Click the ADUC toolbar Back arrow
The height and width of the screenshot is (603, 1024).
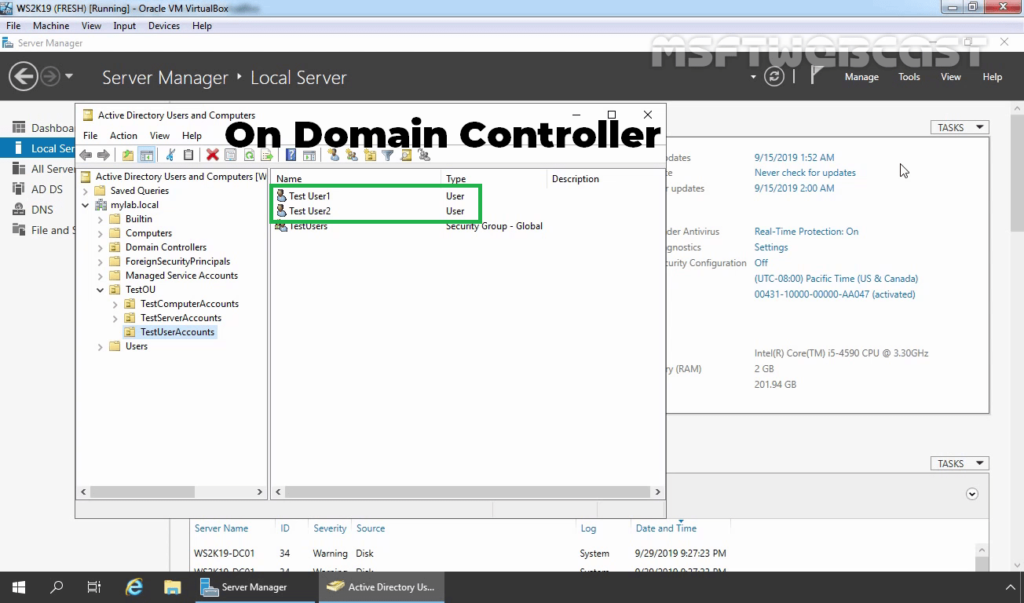pyautogui.click(x=86, y=155)
